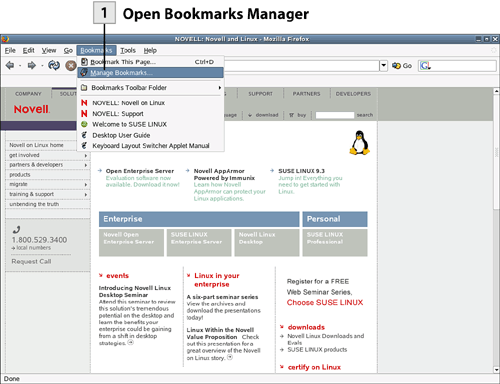Click the buy cart icon in page header
The height and width of the screenshot is (384, 500).
(291, 115)
